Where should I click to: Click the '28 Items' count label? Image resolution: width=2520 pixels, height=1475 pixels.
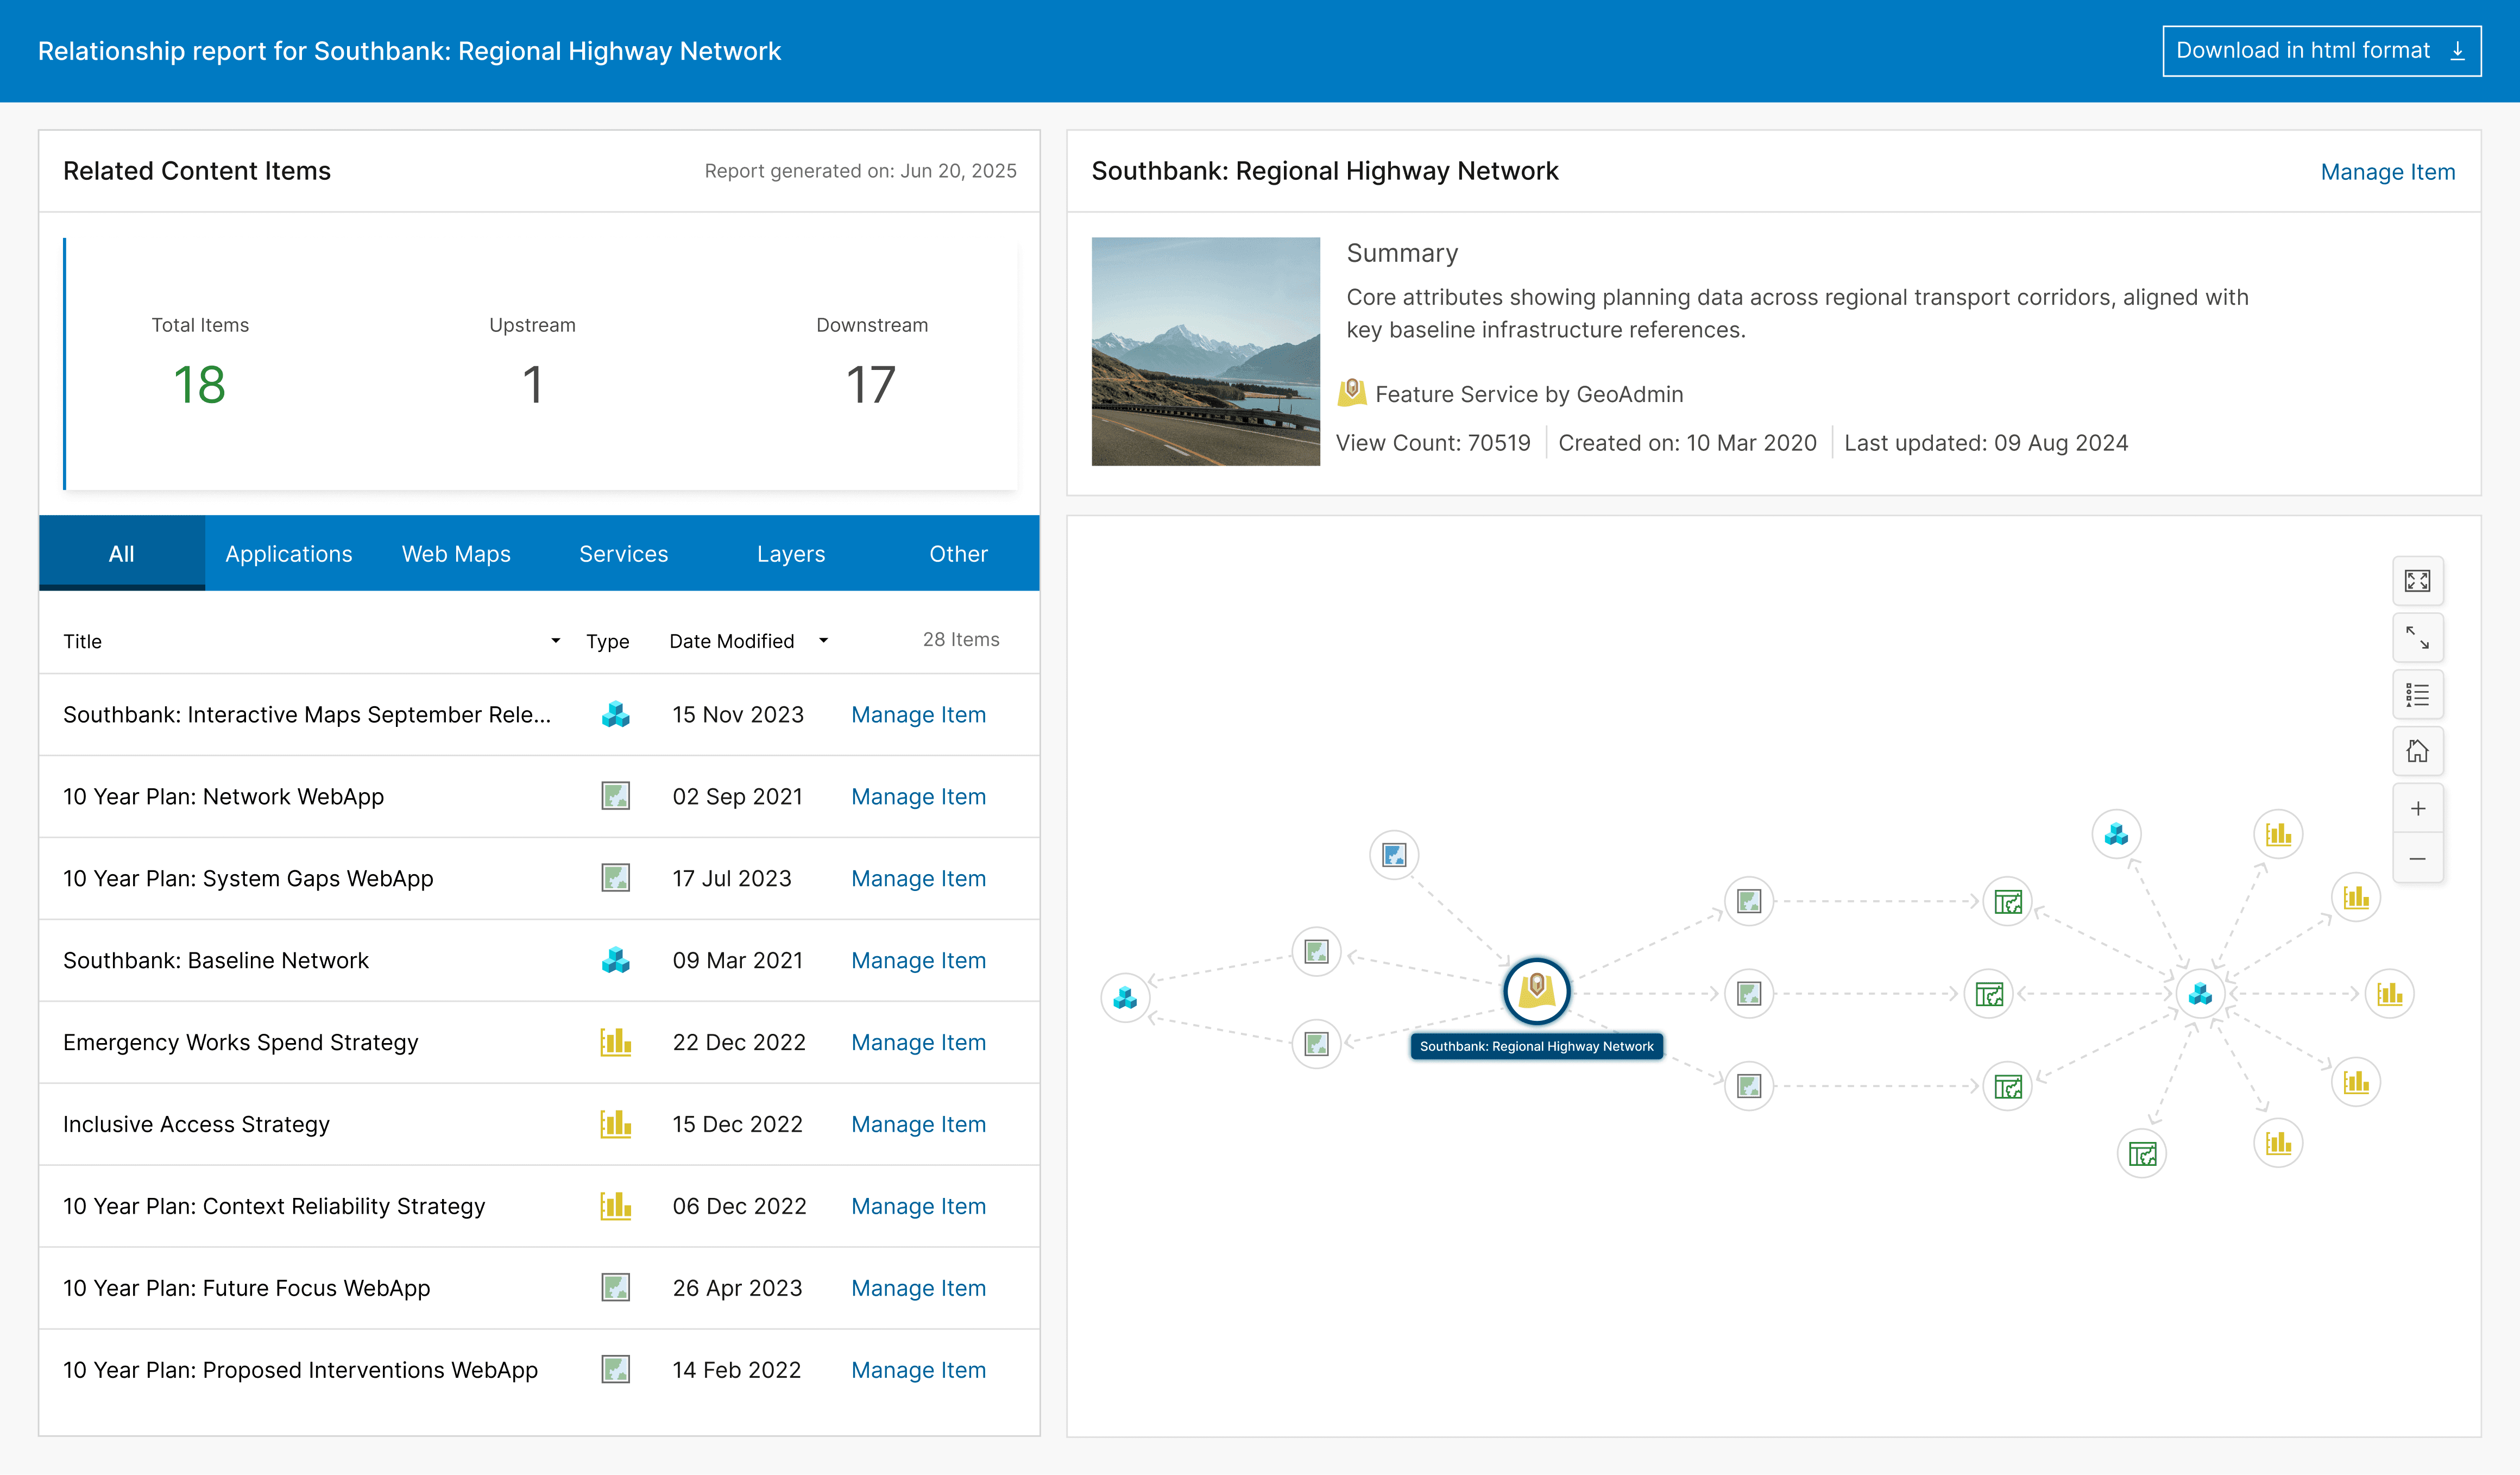click(x=961, y=639)
